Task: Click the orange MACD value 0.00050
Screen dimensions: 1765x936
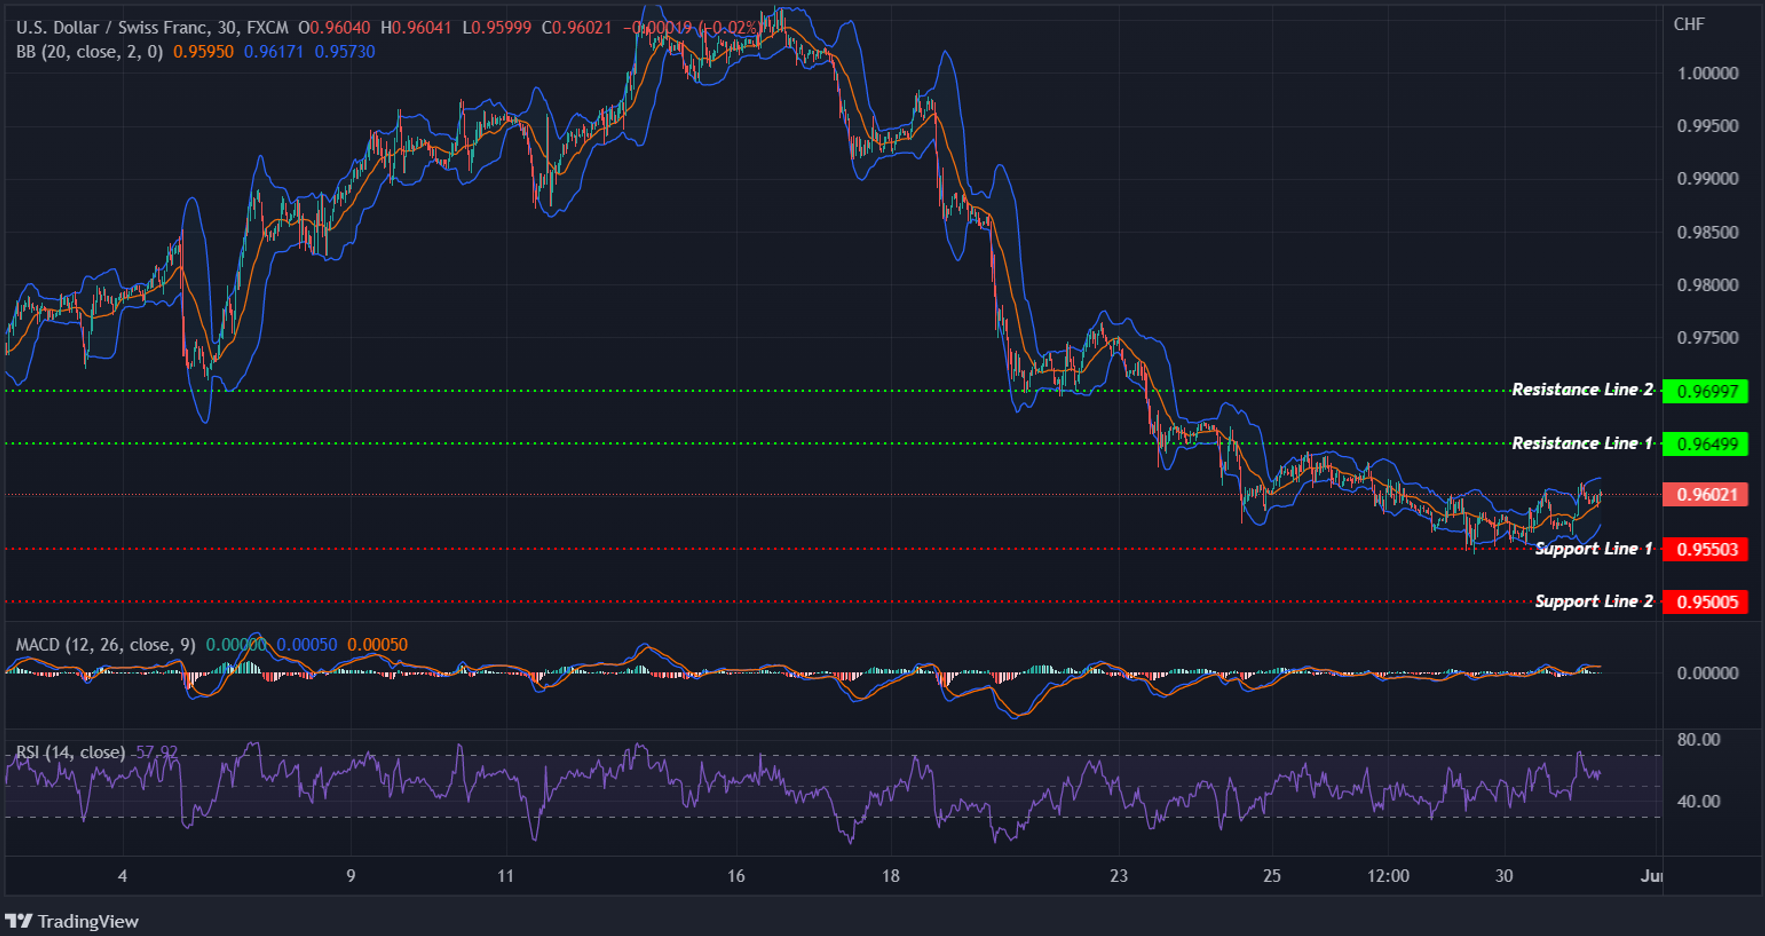Action: click(x=377, y=645)
